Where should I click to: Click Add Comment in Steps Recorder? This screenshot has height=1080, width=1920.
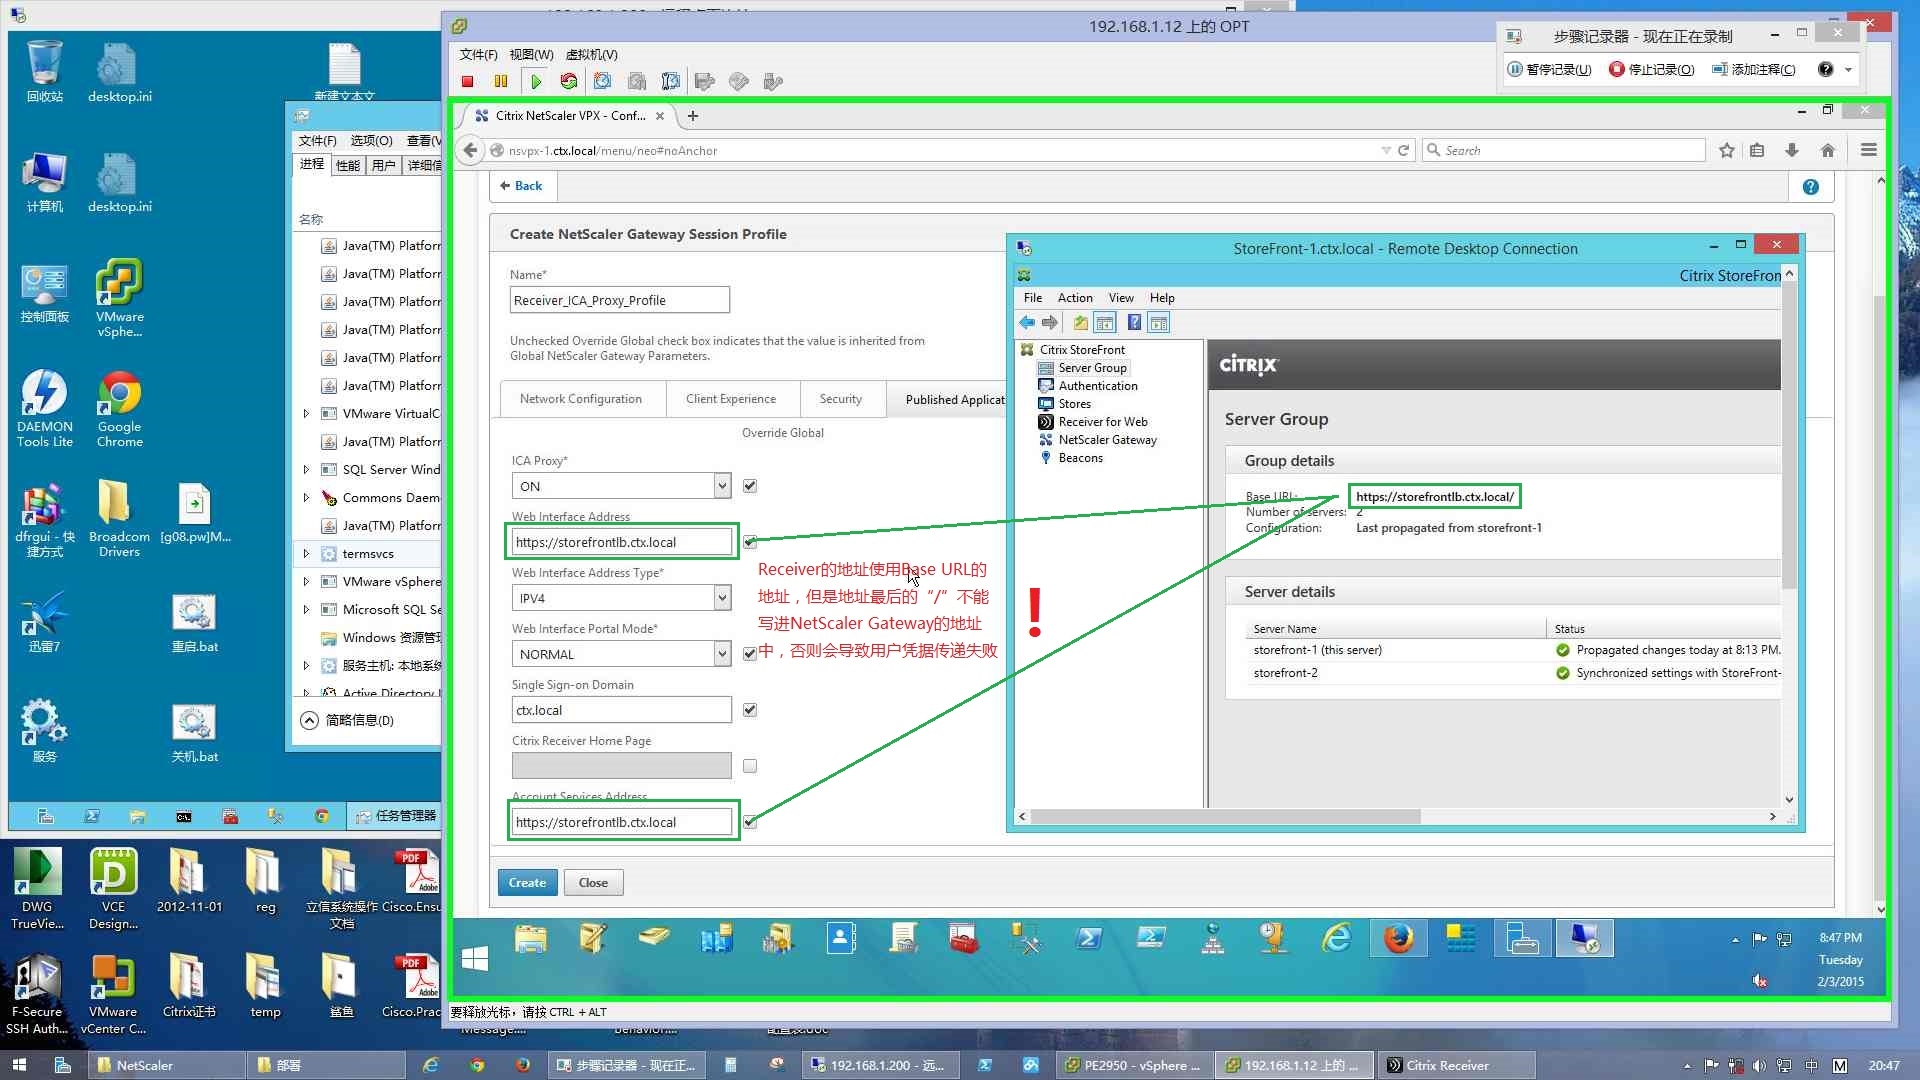click(x=1754, y=69)
